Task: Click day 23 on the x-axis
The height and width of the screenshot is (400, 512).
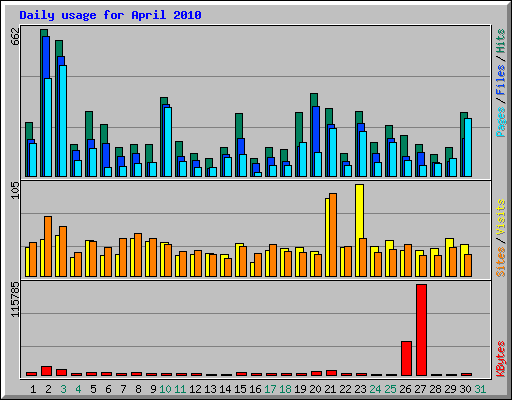Action: [360, 389]
